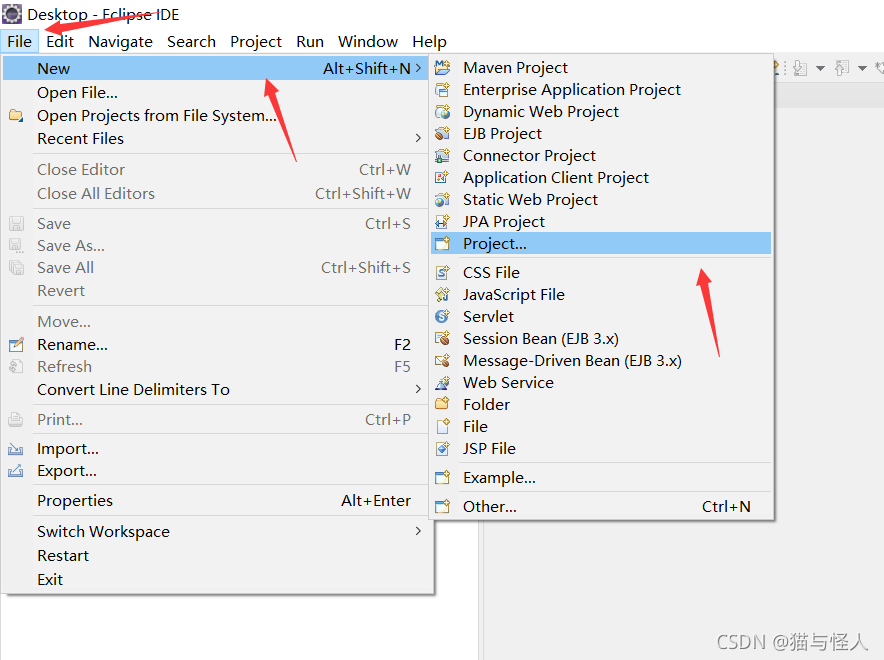
Task: Select Static Web Project entry
Action: (x=601, y=200)
